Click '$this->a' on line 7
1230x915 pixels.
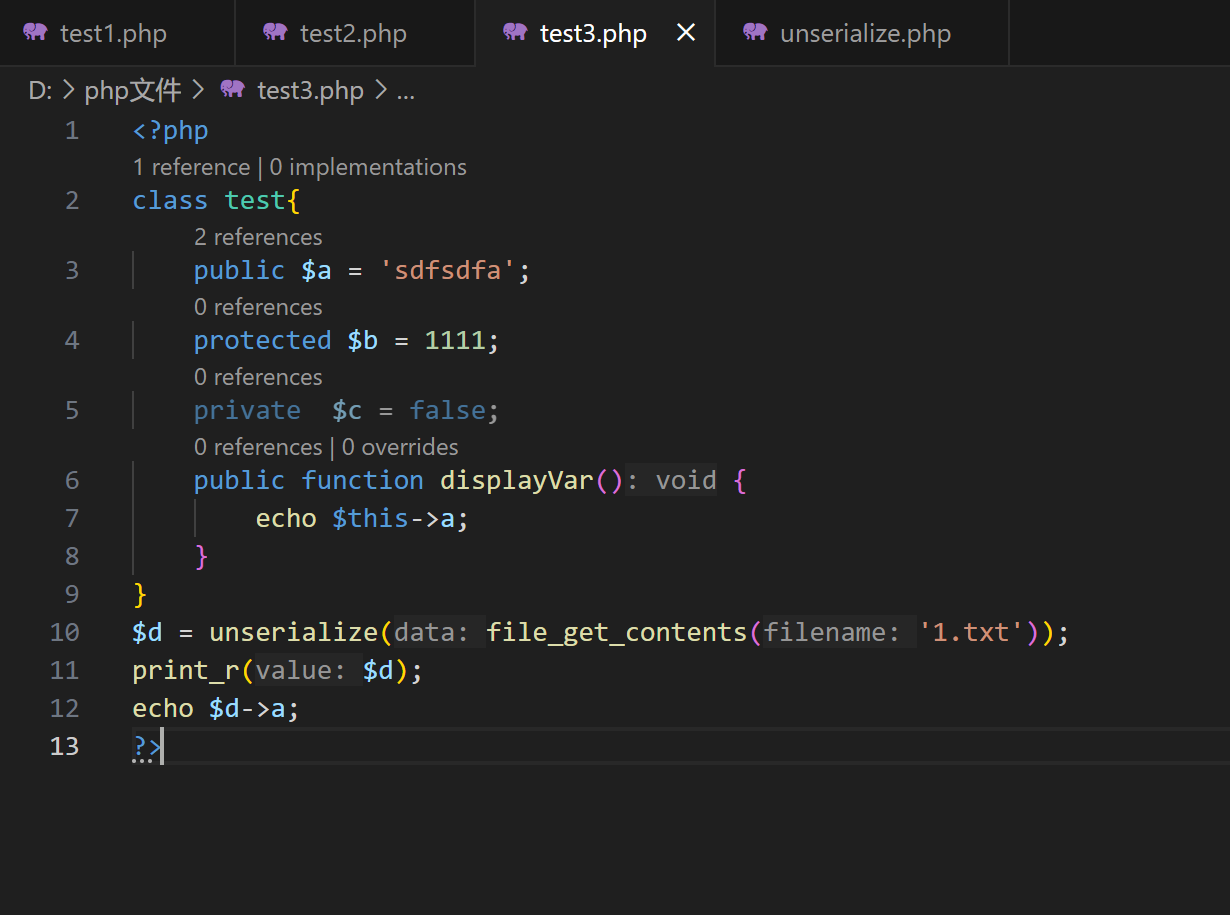394,518
